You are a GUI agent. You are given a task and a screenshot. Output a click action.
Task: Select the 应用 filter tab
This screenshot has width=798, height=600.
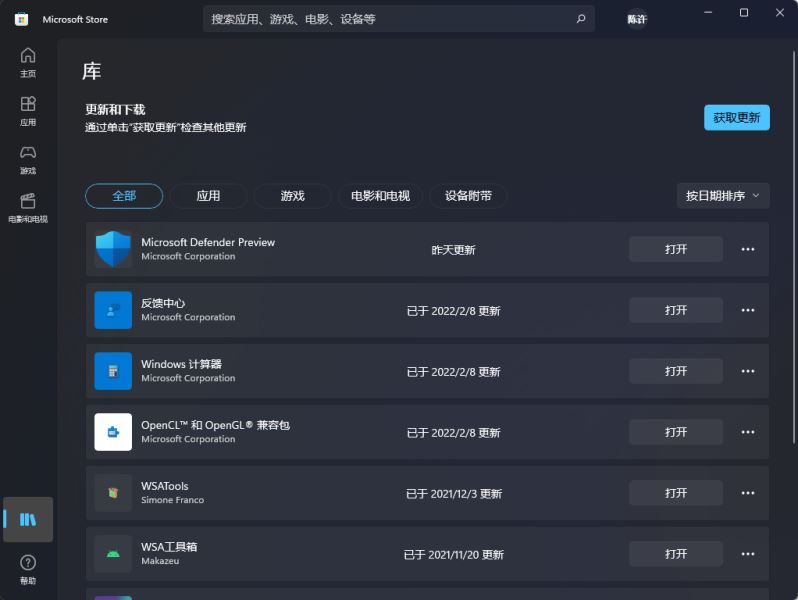(209, 196)
